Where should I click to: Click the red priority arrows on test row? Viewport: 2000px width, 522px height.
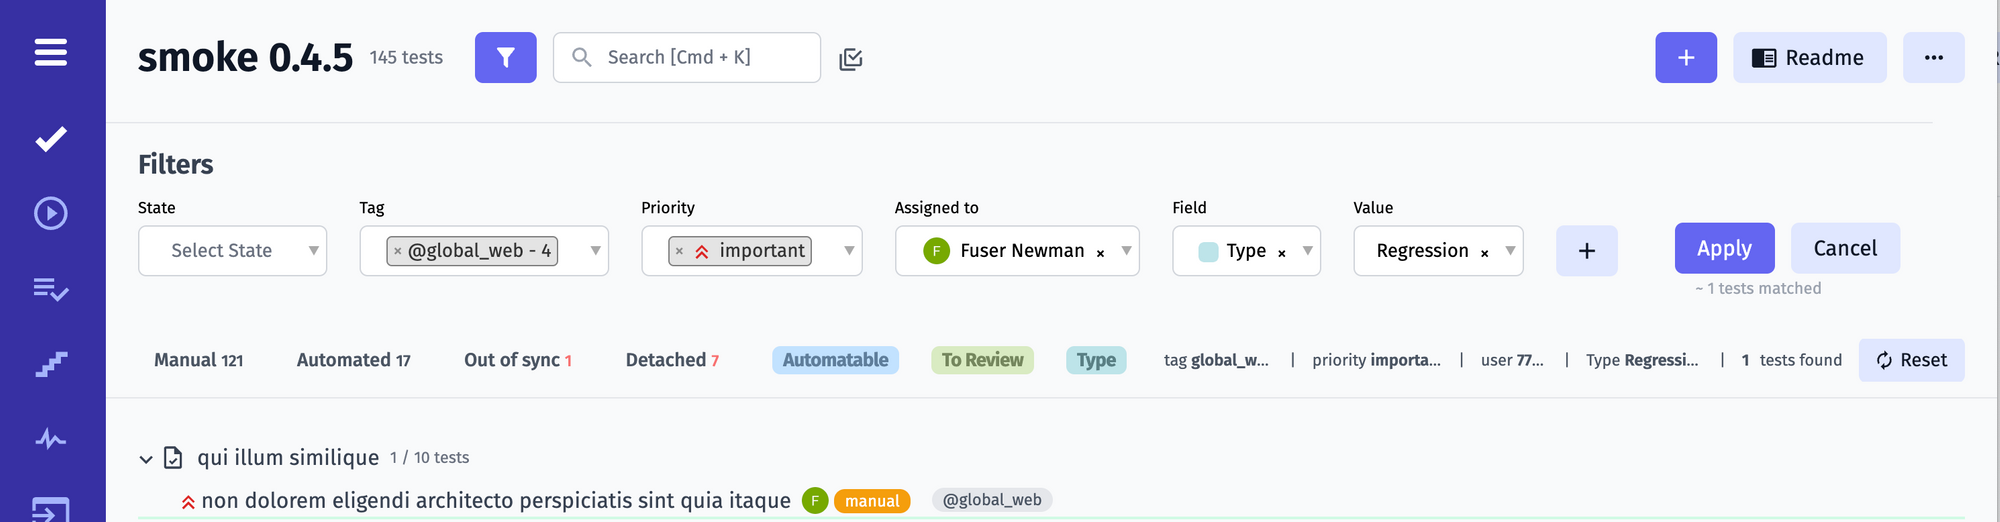(188, 502)
